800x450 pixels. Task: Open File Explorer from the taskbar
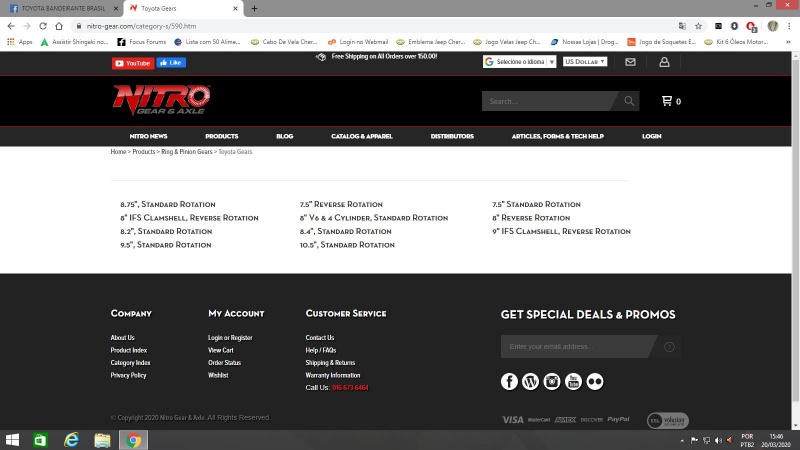pos(102,440)
